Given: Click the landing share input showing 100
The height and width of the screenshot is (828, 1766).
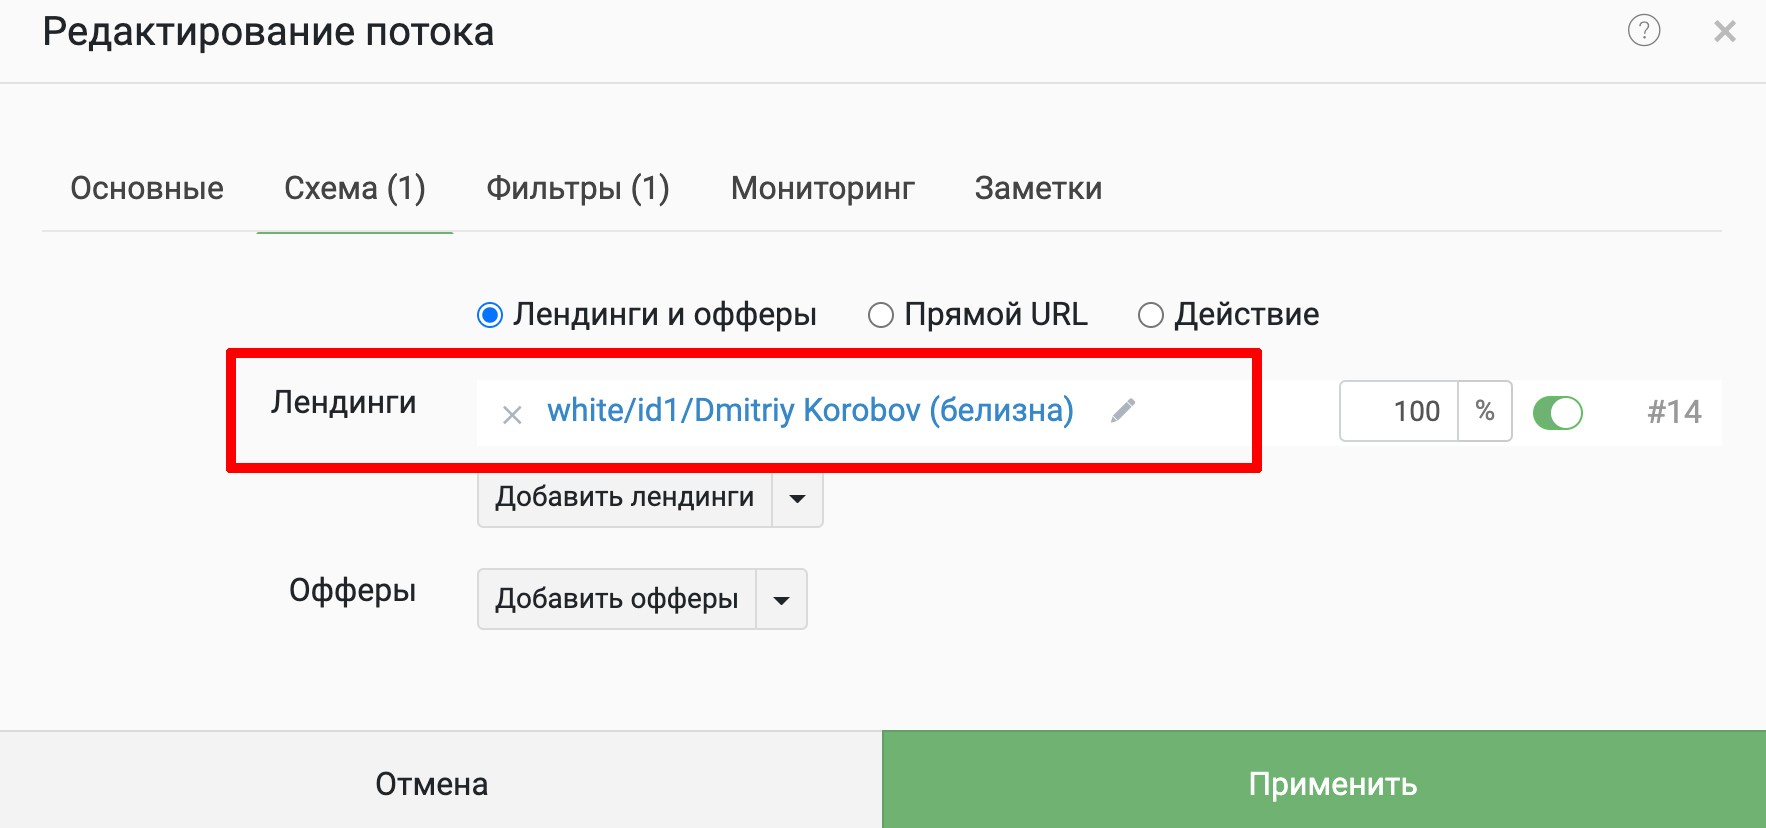Looking at the screenshot, I should [1399, 411].
